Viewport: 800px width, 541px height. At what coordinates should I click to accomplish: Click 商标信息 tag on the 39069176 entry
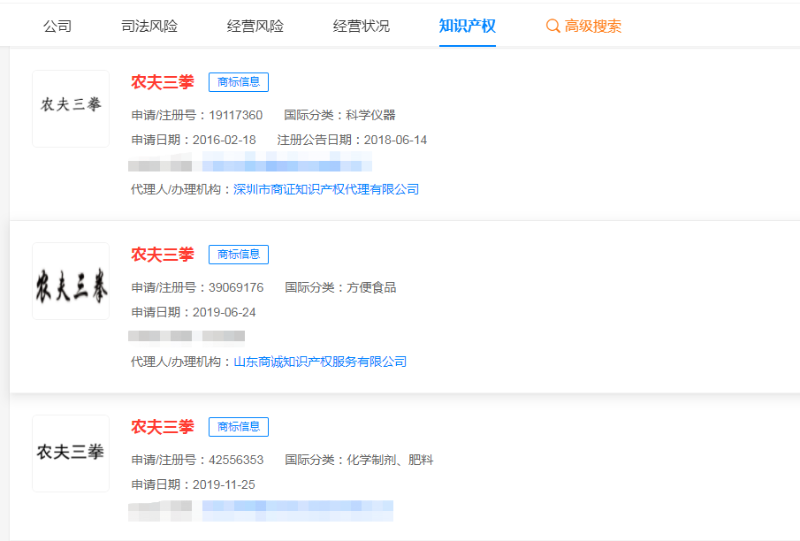point(239,255)
